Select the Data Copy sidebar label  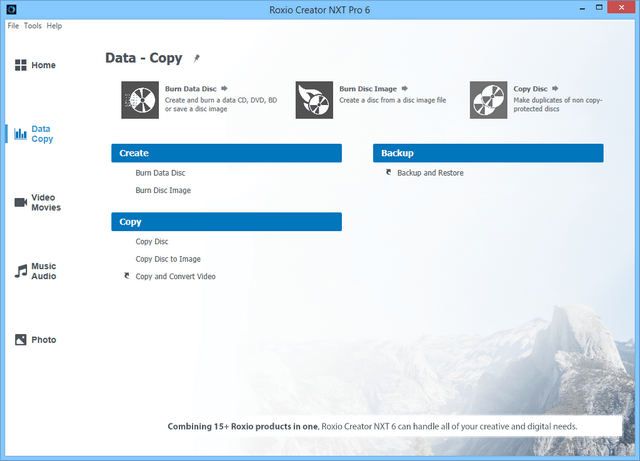point(42,134)
